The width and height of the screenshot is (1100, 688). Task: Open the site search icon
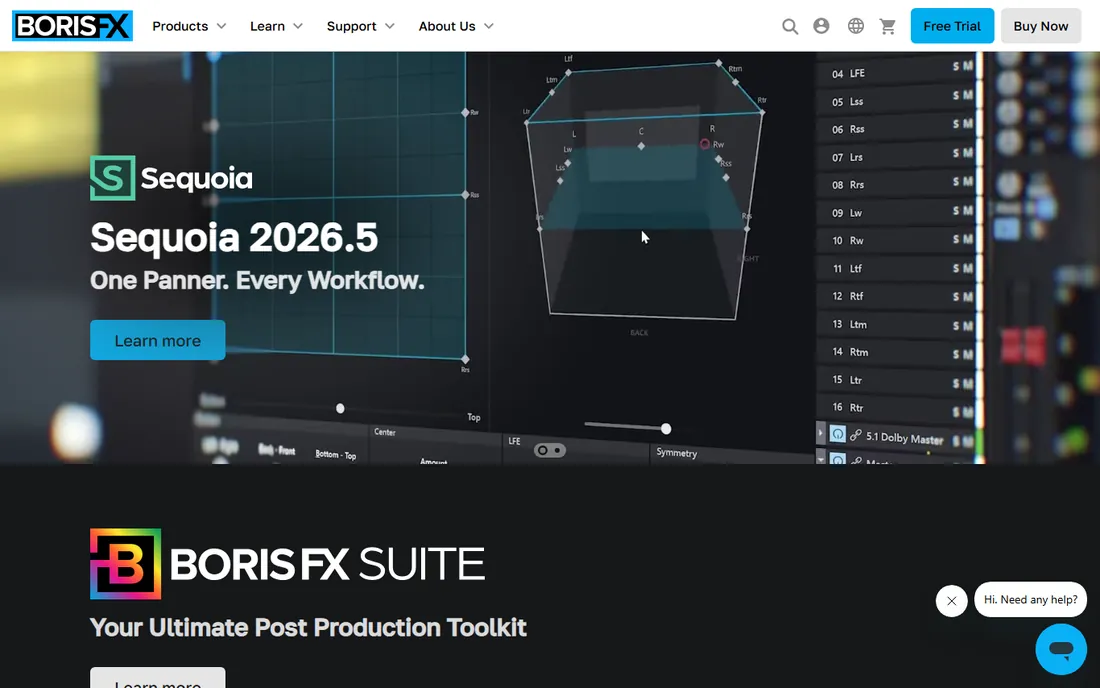click(790, 27)
